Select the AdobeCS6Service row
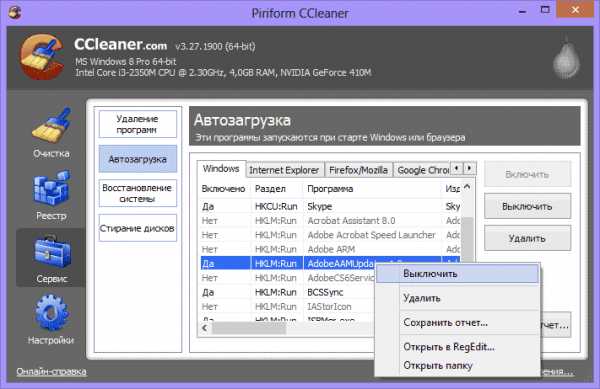600x389 pixels. pos(288,278)
